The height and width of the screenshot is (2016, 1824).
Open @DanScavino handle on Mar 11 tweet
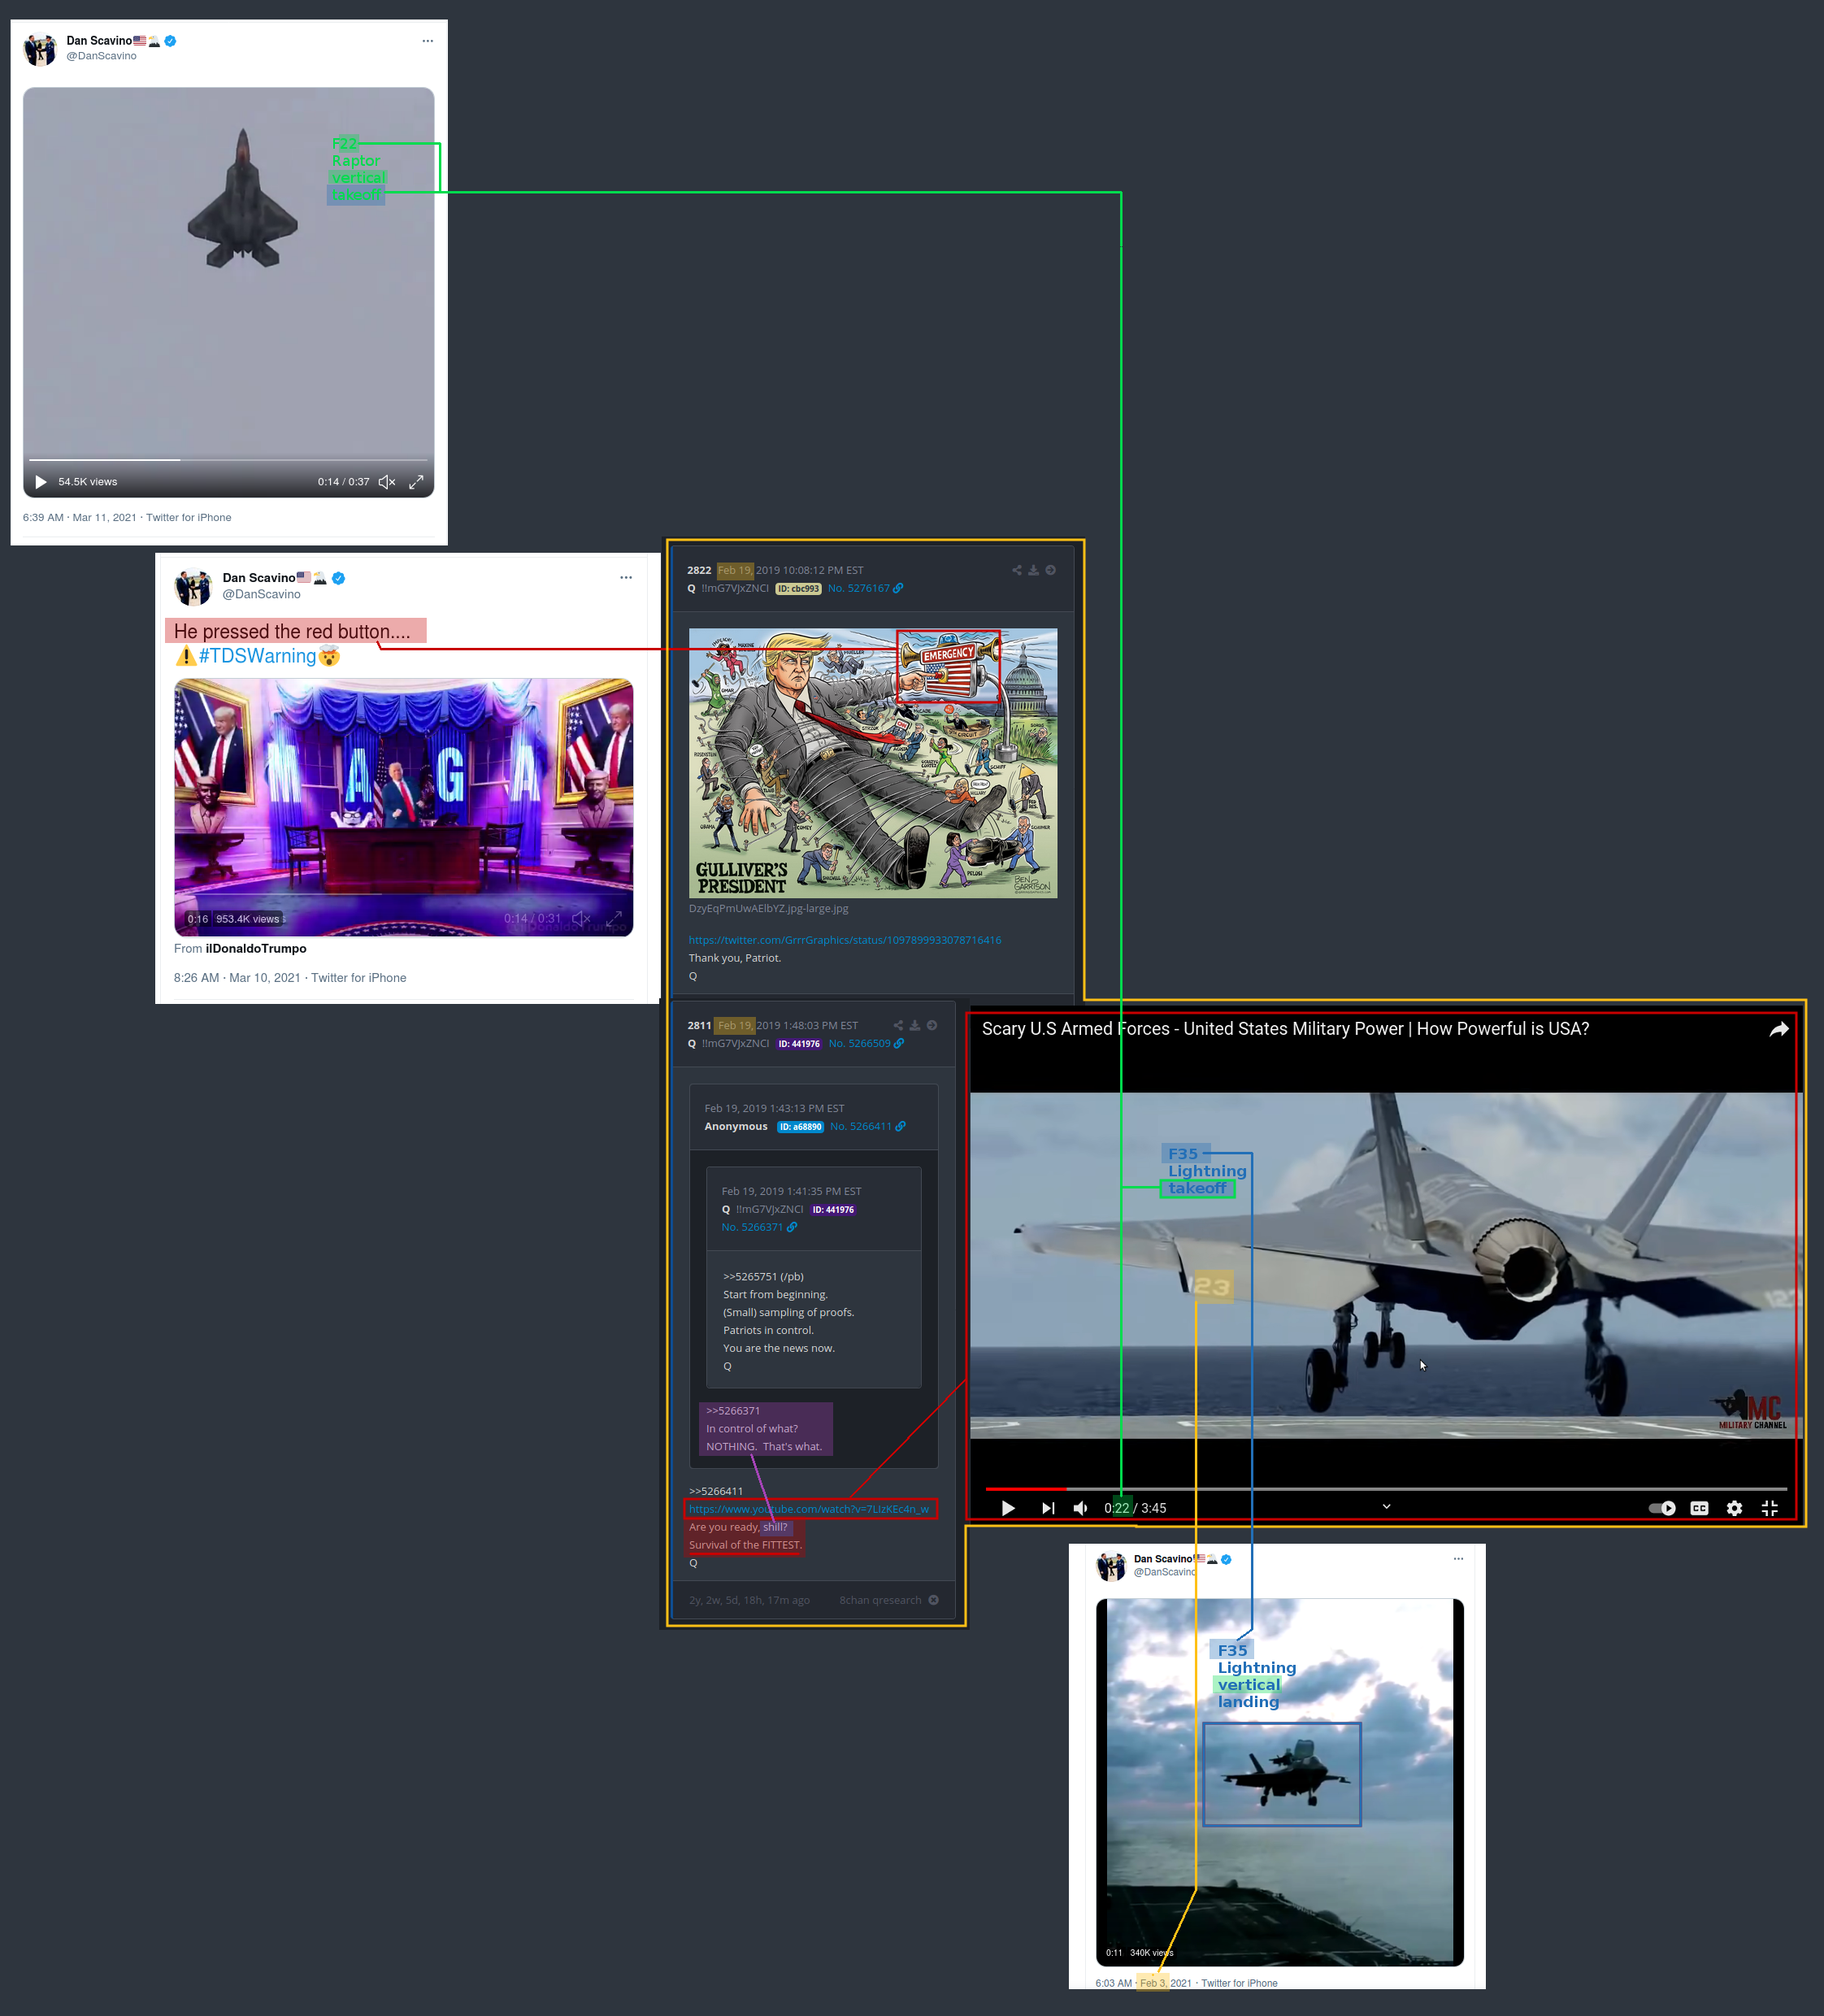click(101, 56)
